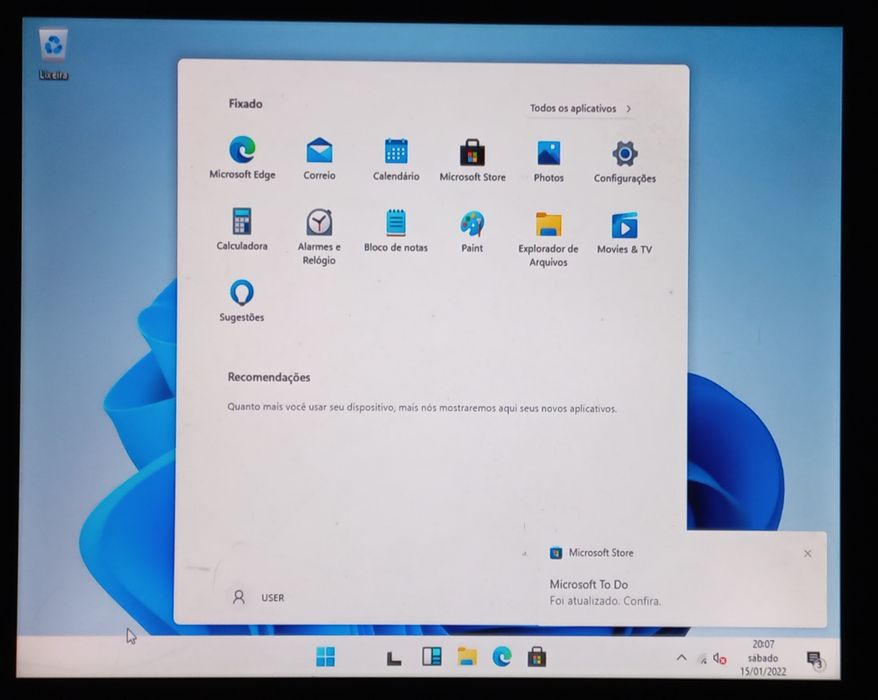Open Microsoft Store pinned tile
The image size is (878, 700).
[x=472, y=160]
